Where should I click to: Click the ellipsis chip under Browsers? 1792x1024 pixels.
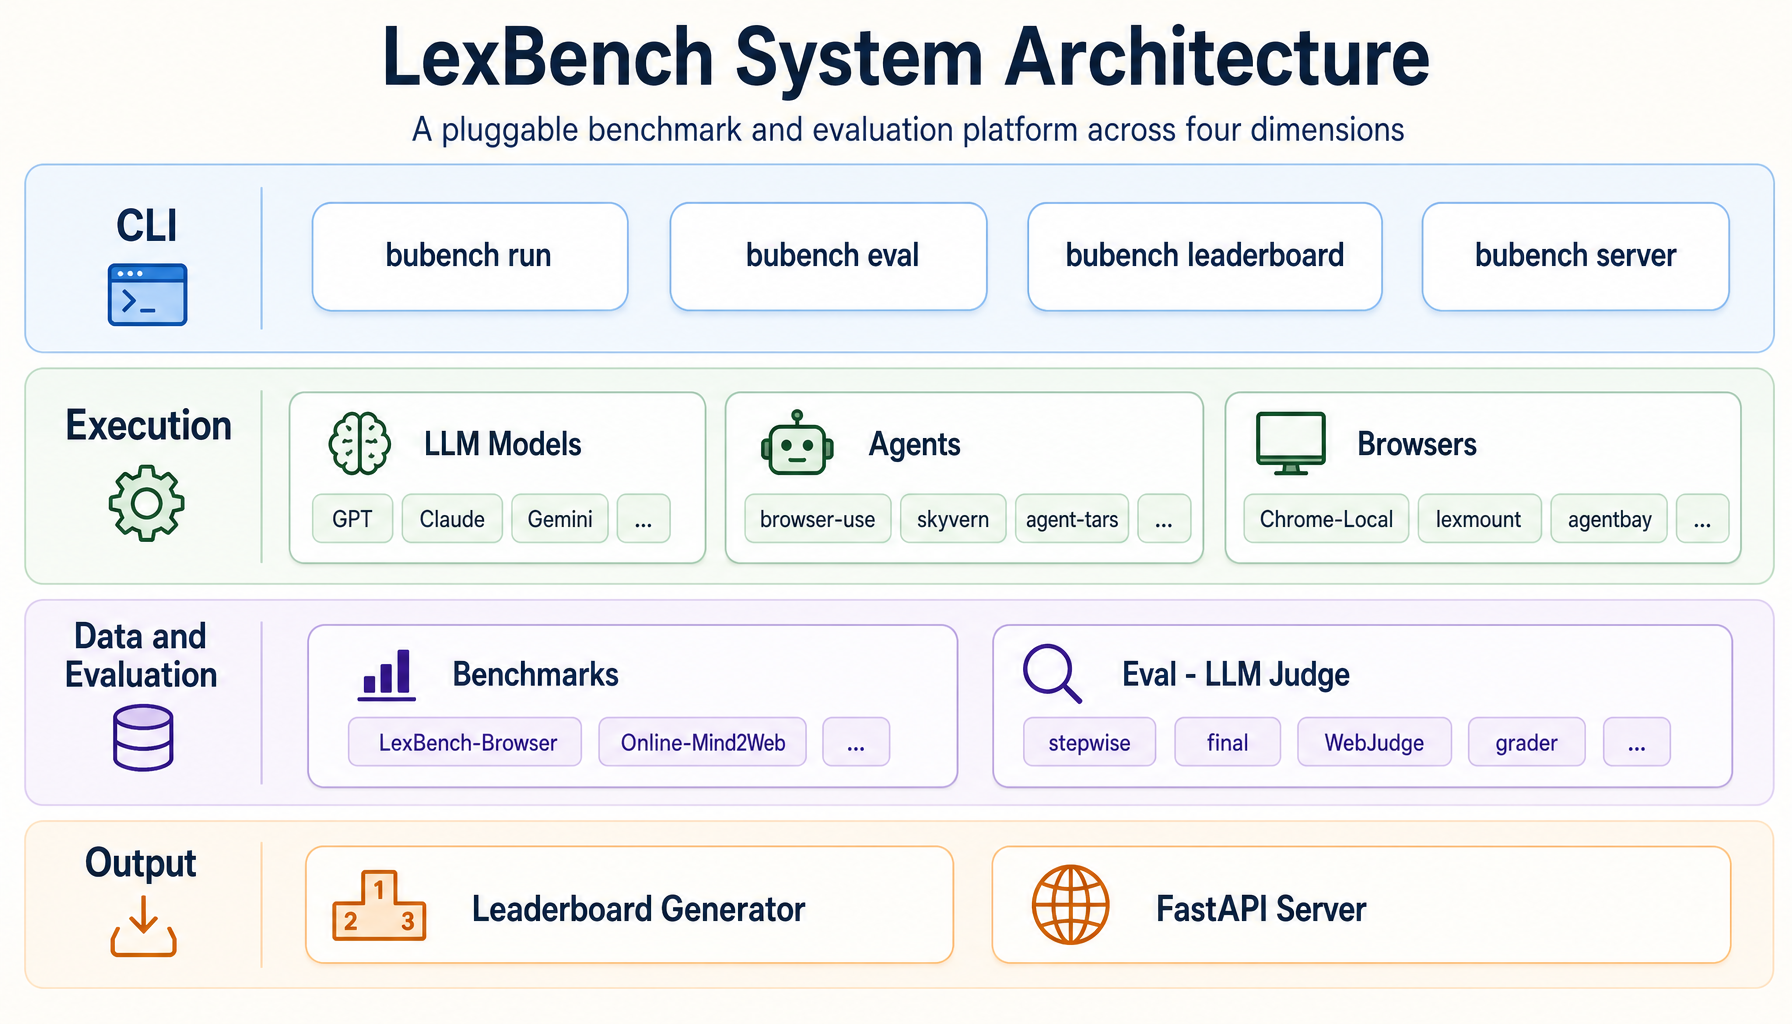[x=1702, y=519]
